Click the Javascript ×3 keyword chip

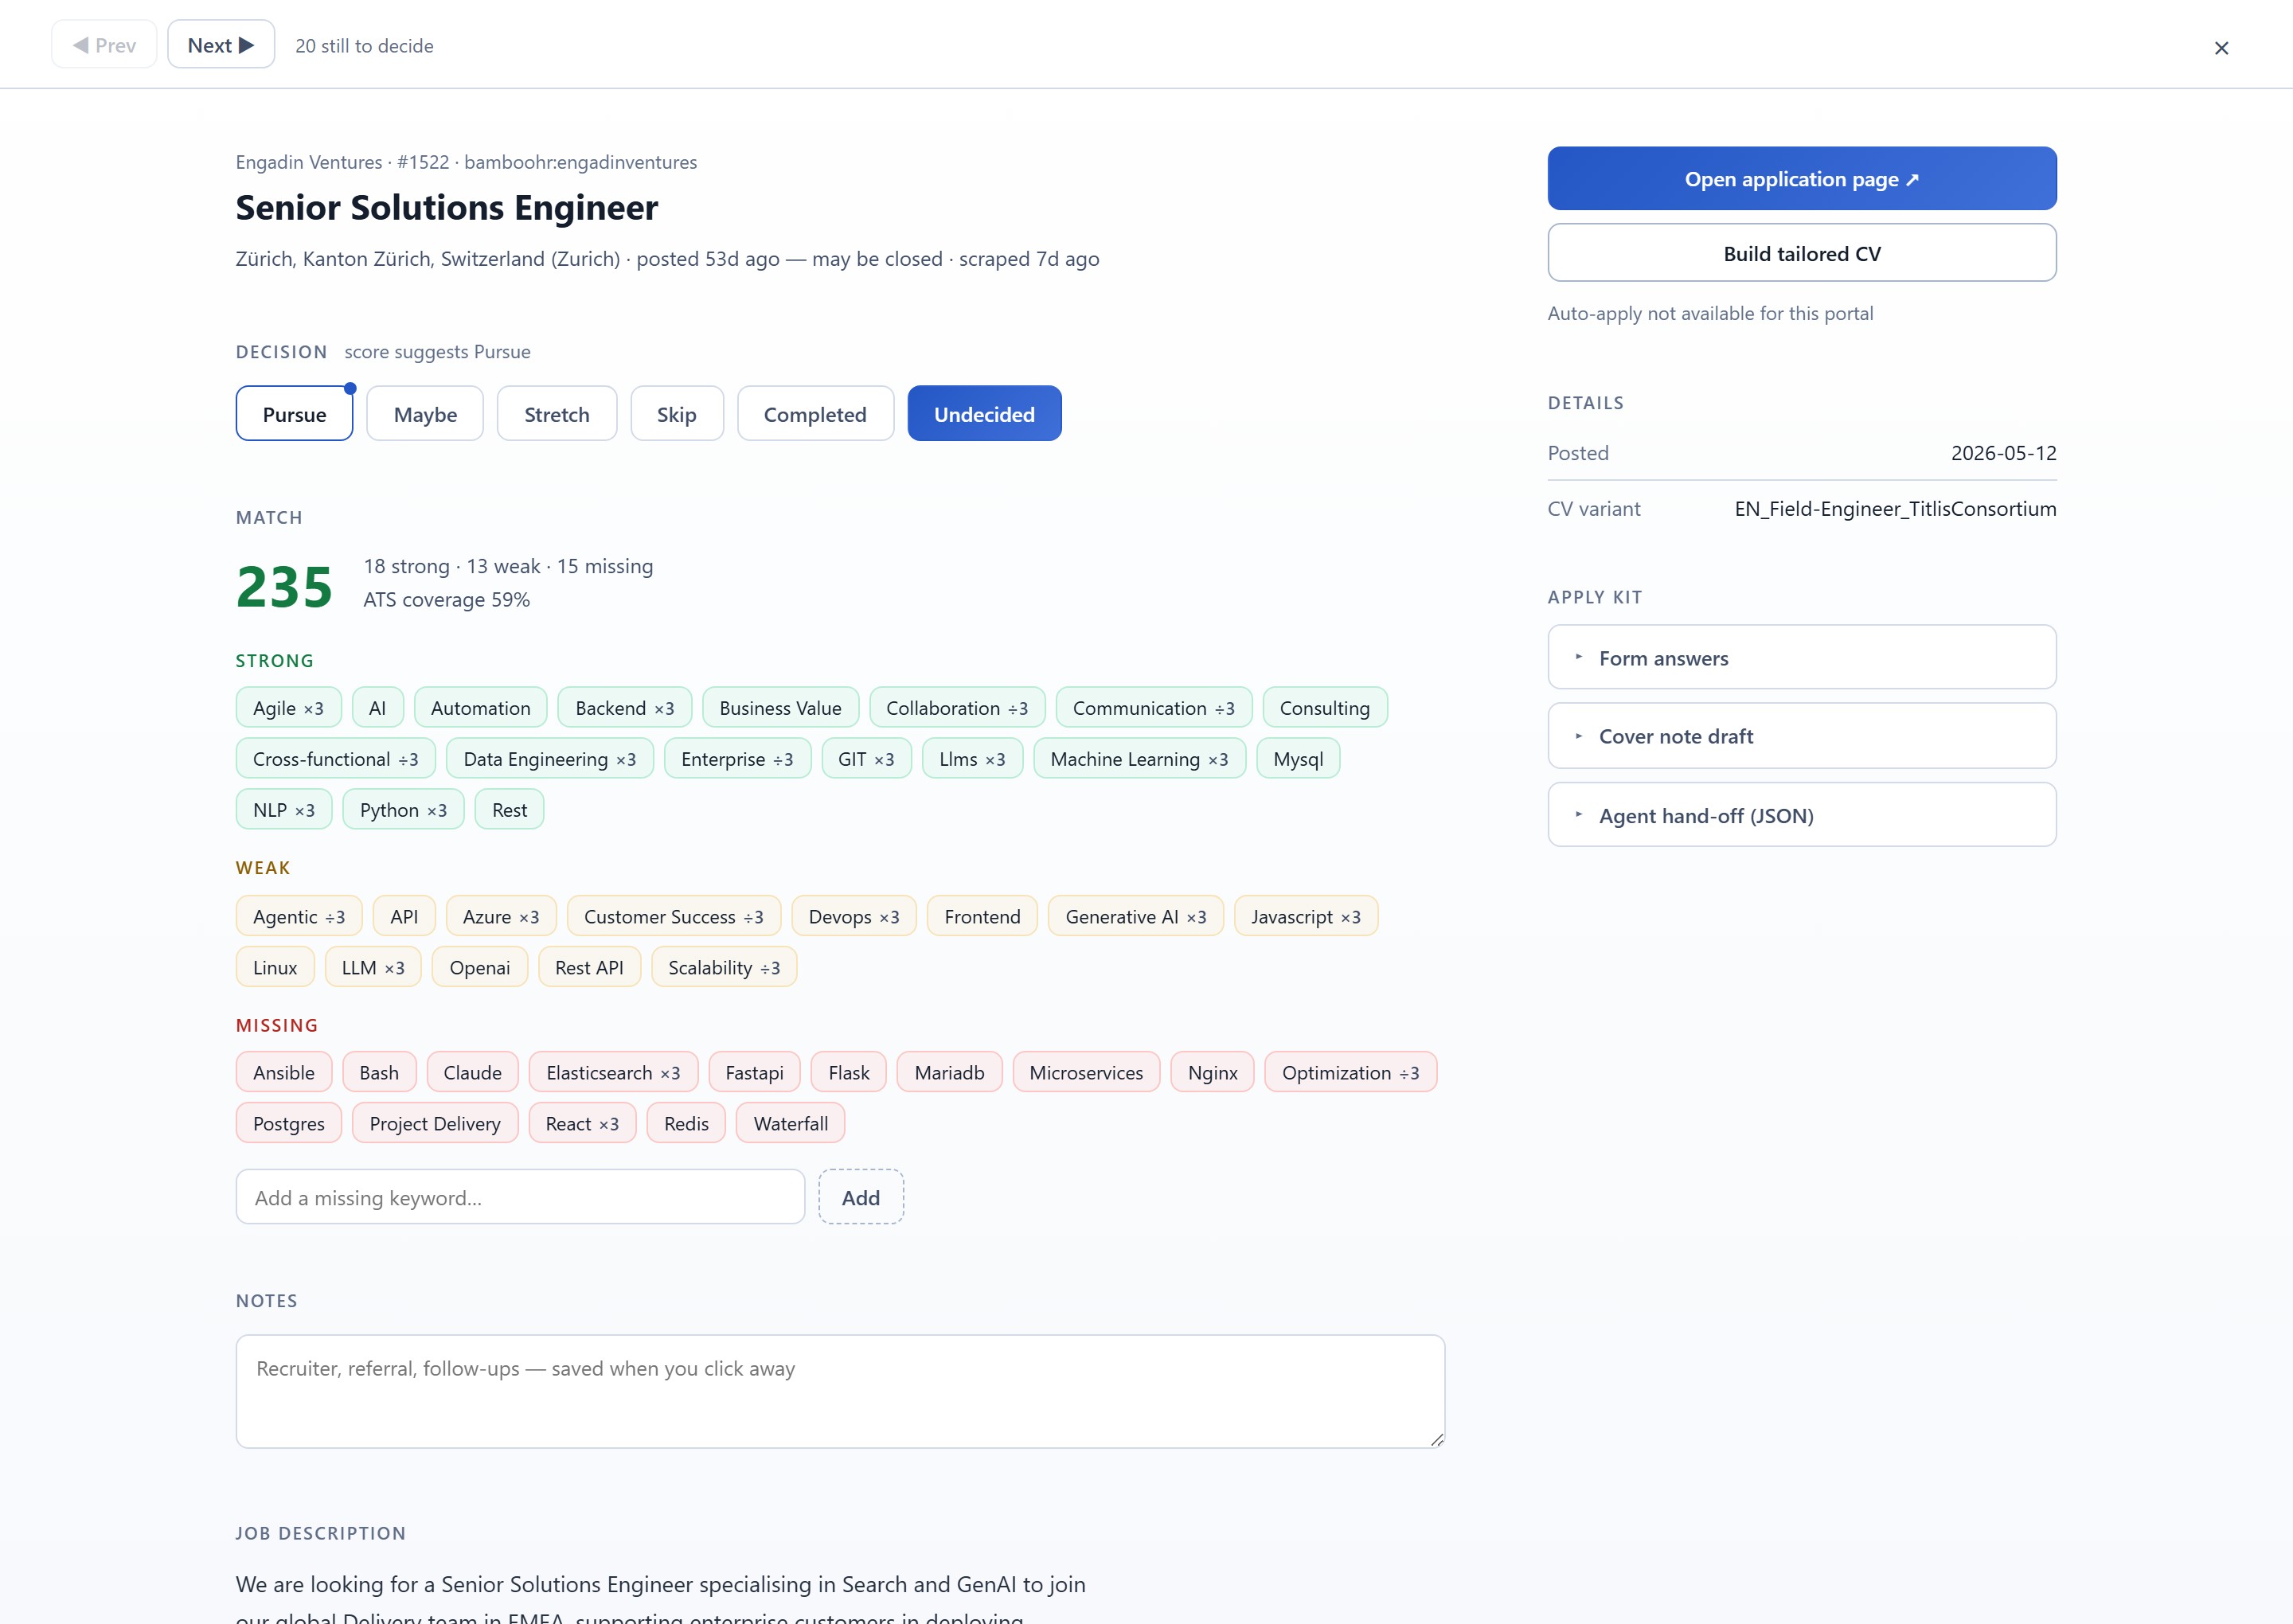[1306, 917]
